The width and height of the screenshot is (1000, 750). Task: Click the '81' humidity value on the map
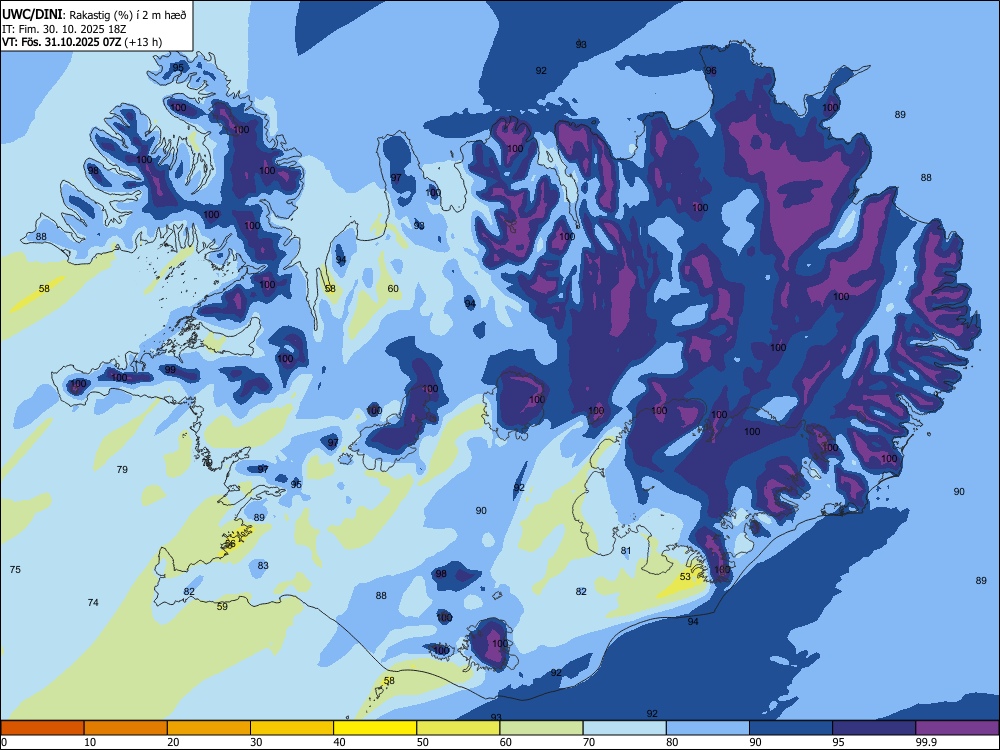coord(626,550)
